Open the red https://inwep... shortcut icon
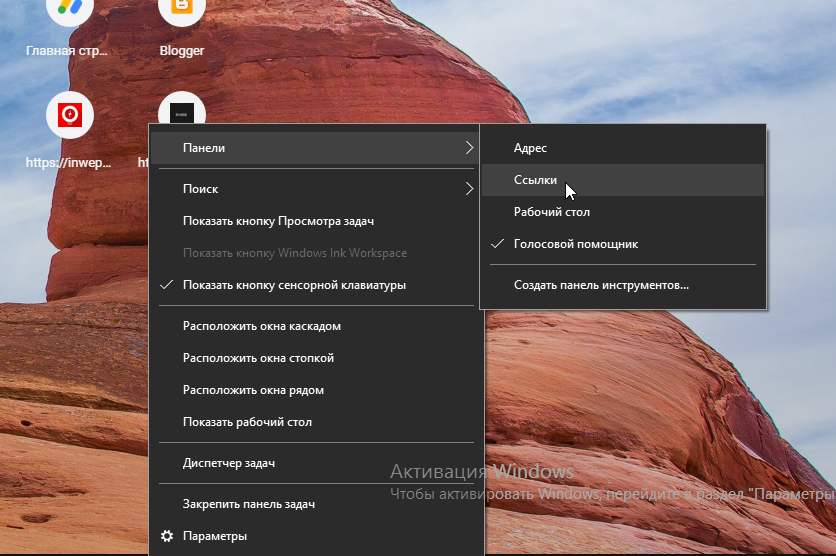Screen dimensions: 836x556 70,115
